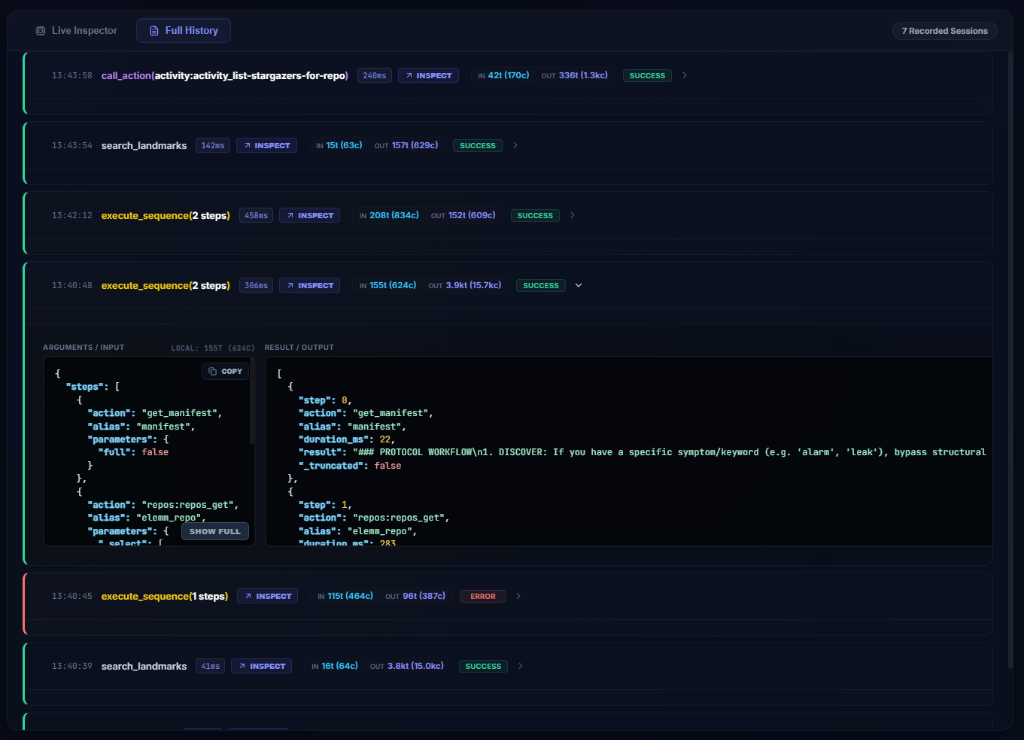Inspect the call_action list-stargazers entry
Image resolution: width=1024 pixels, height=740 pixels.
click(428, 76)
